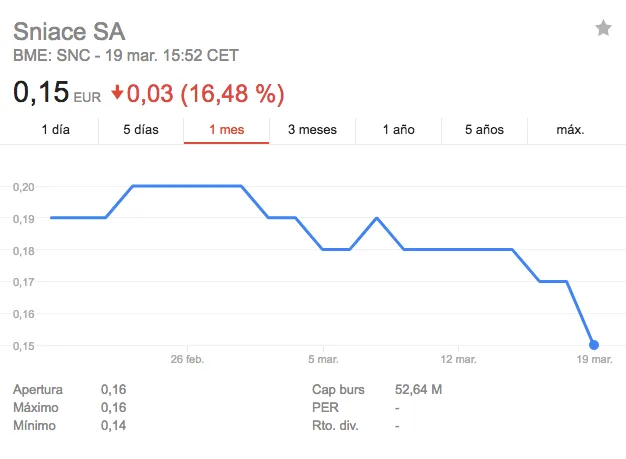Switch to the 1 día range tab
This screenshot has width=626, height=459.
click(56, 130)
